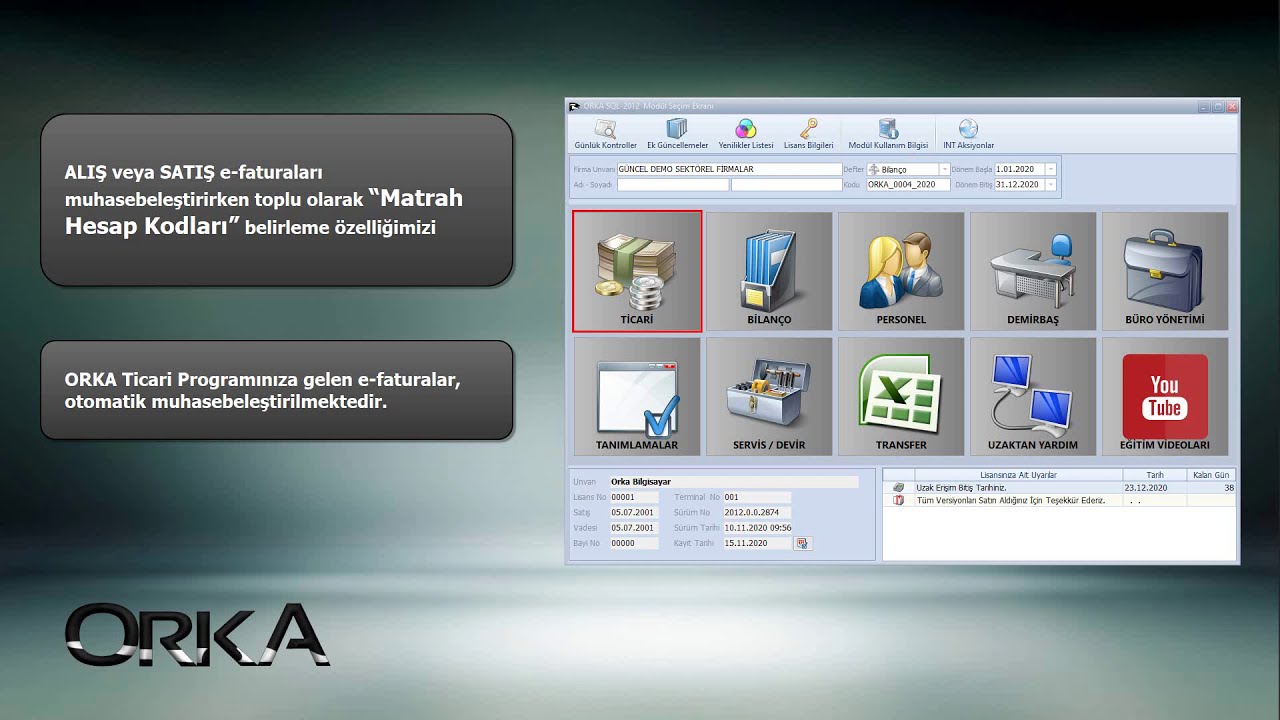1280x720 pixels.
Task: Open the UZAKTAN YARDIM module
Action: click(1033, 396)
